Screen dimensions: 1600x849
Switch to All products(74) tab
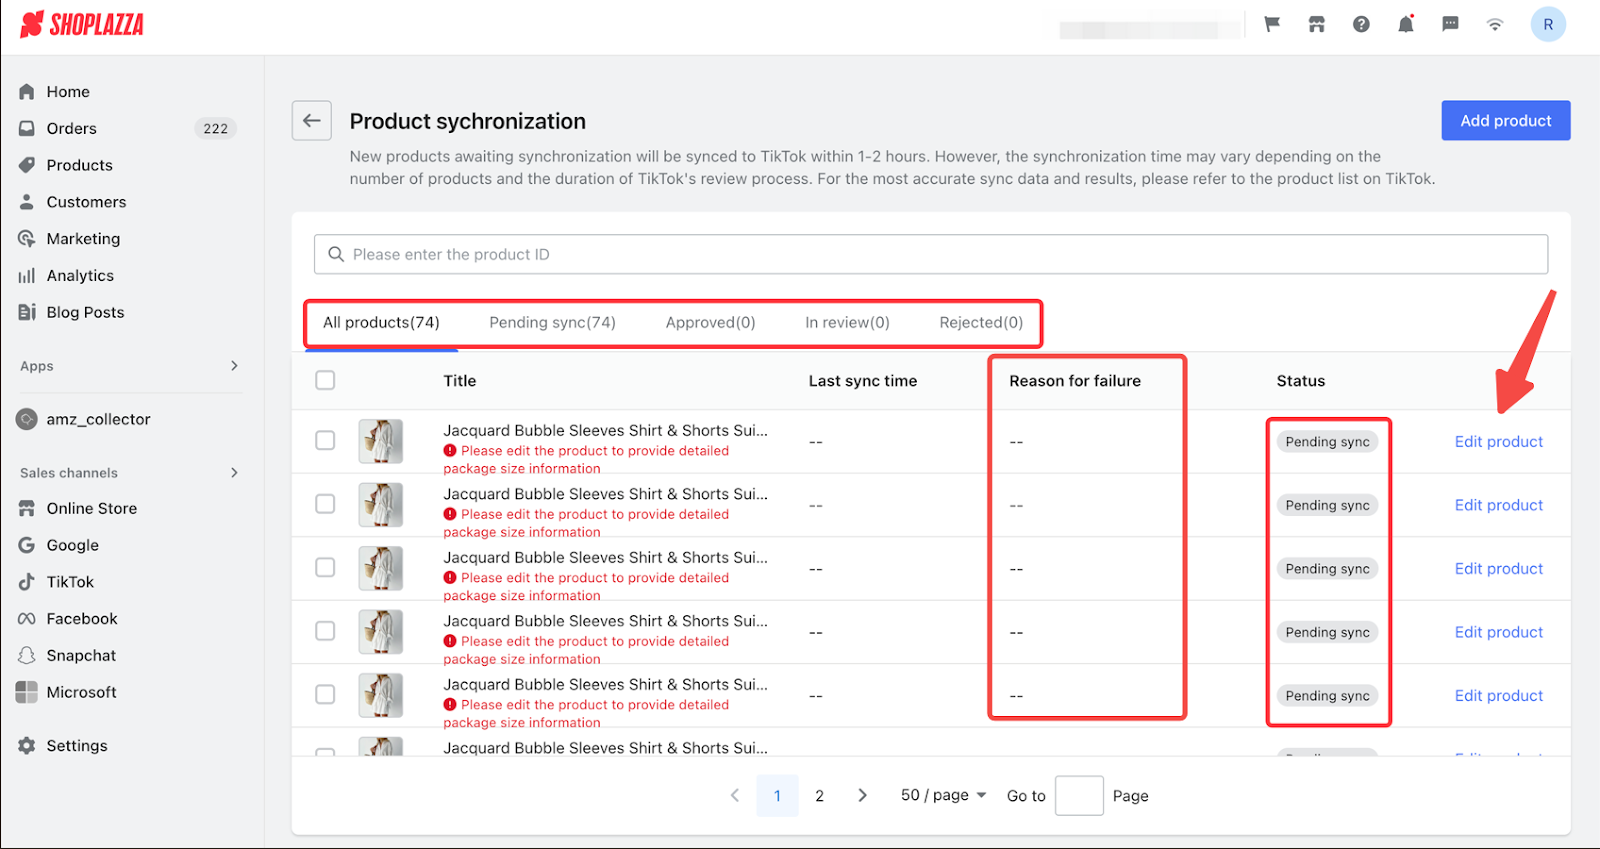coord(381,322)
